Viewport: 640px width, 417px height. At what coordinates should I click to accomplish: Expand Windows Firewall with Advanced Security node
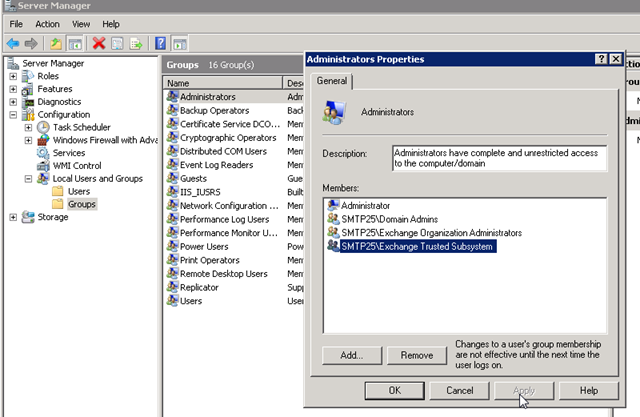point(28,140)
